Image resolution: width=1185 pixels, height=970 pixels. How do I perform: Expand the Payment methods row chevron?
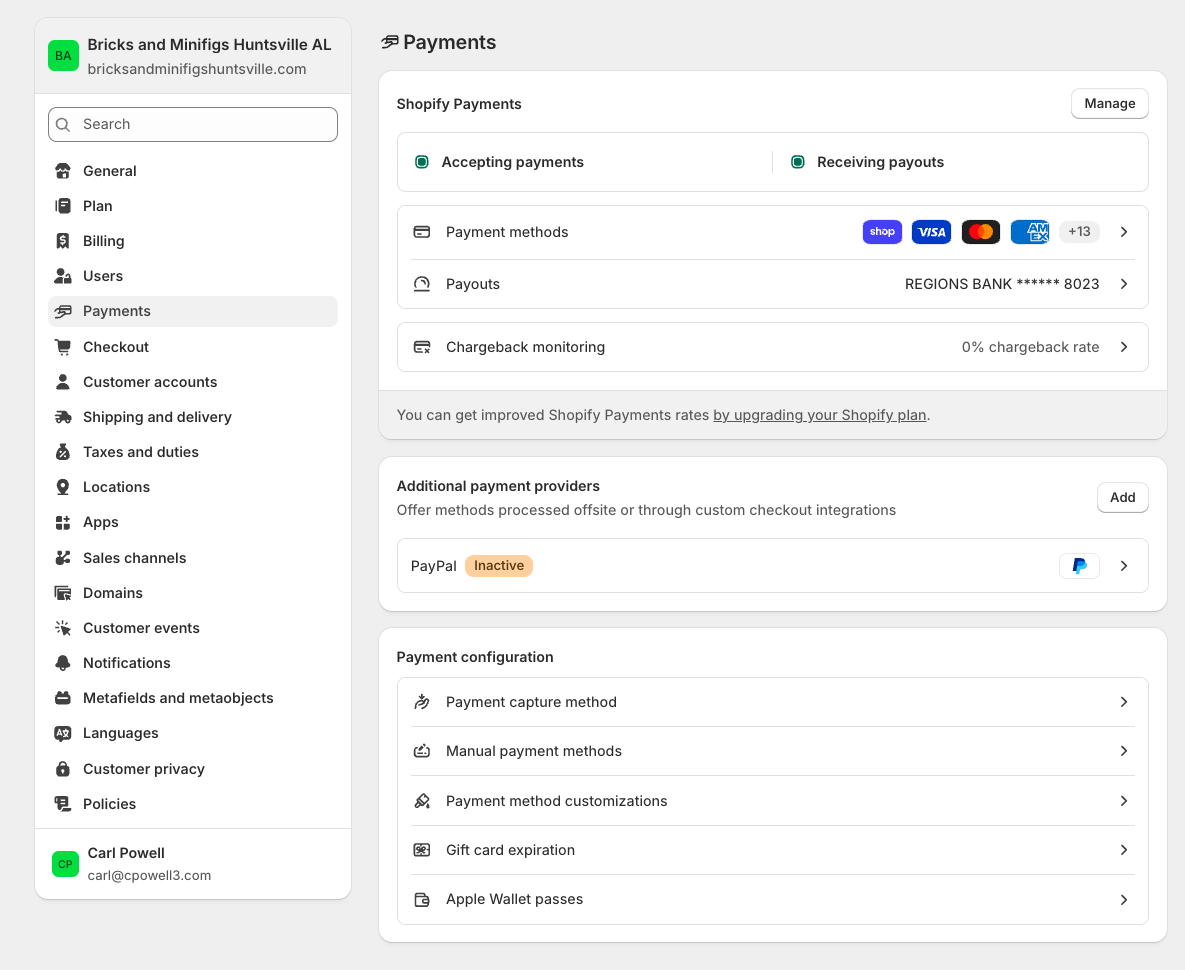click(x=1124, y=232)
